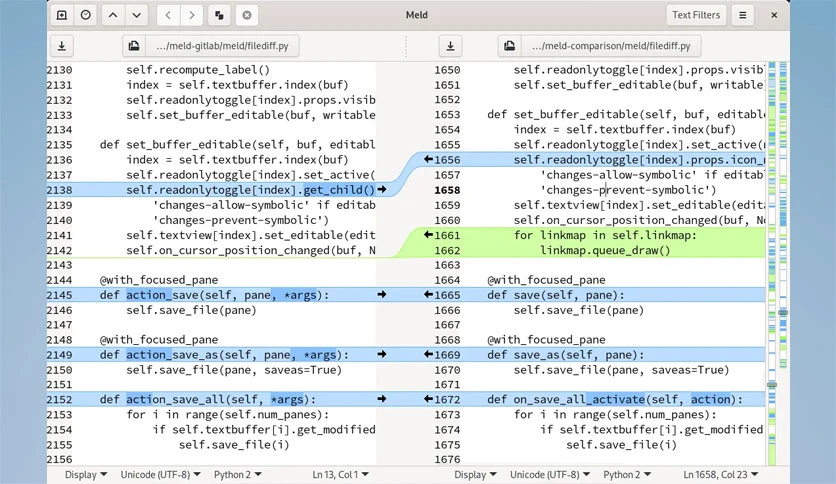This screenshot has width=836, height=484.
Task: Push line 2138 change to the right
Action: tap(382, 190)
